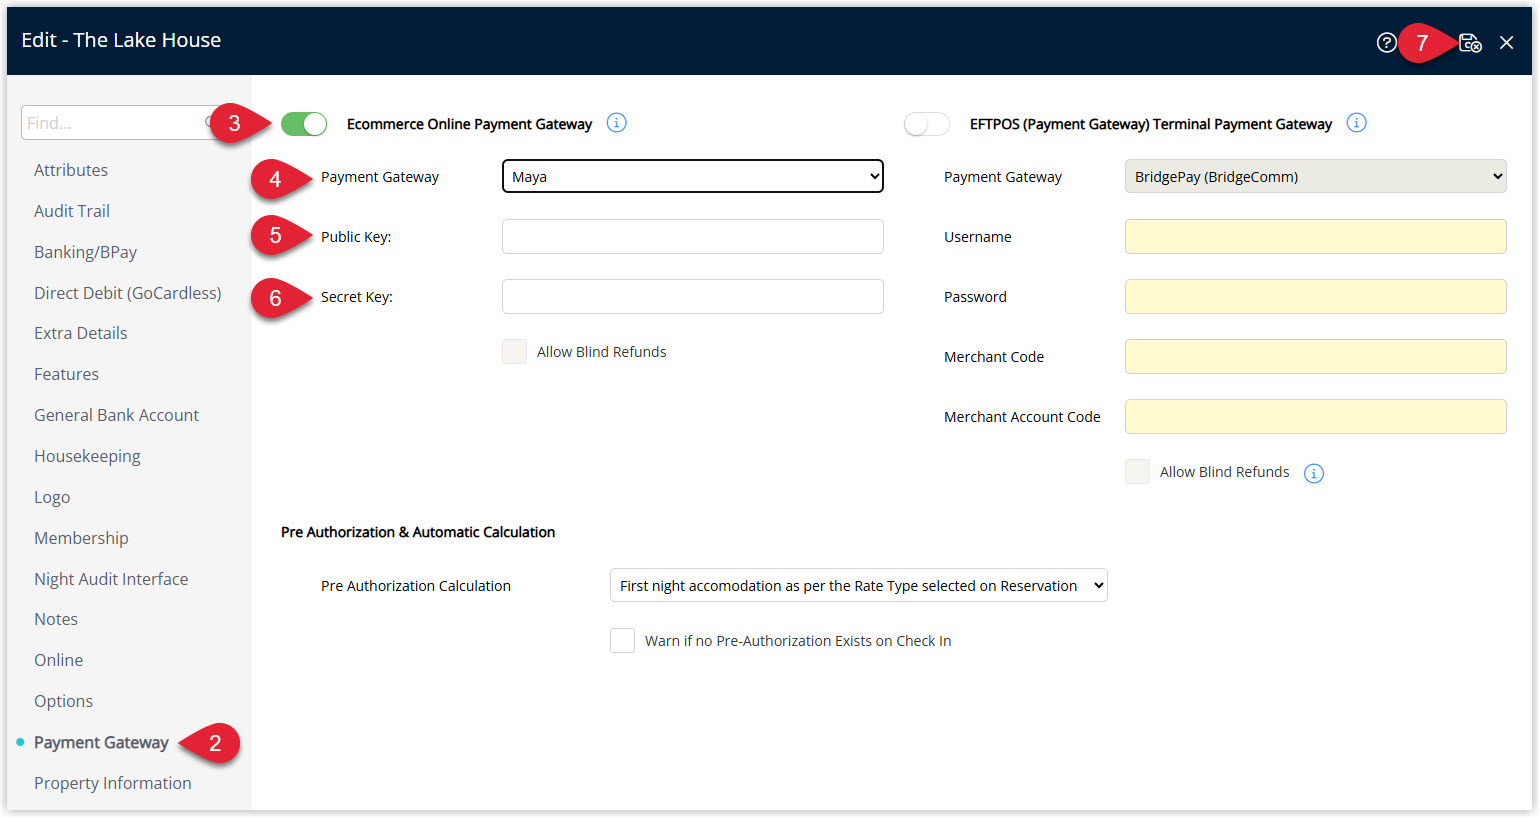Go to Audit Trail section
Viewport: 1540px width, 818px height.
(x=72, y=211)
